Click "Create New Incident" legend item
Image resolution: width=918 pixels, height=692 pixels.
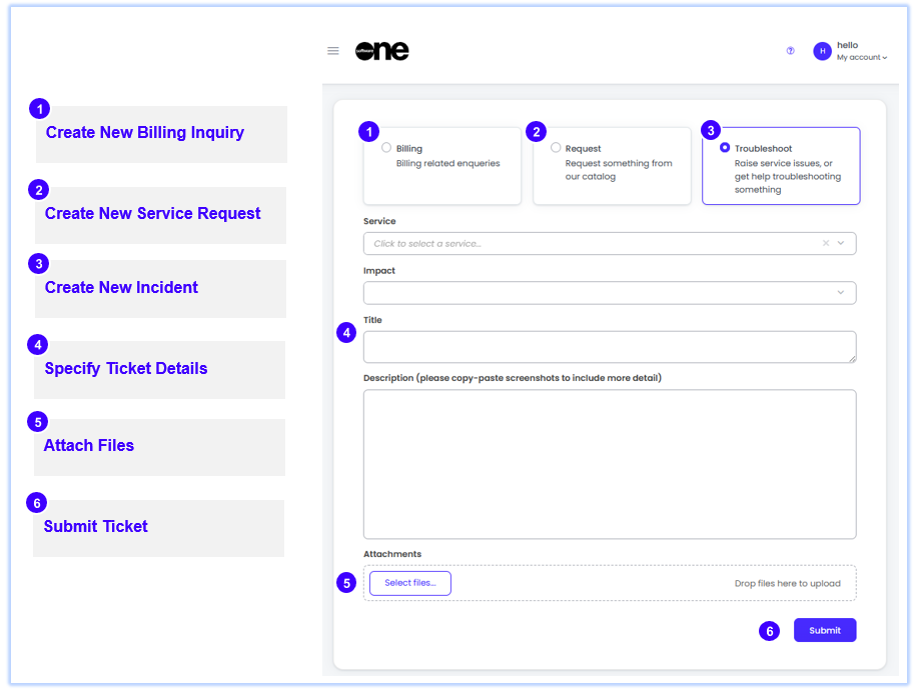tap(121, 288)
